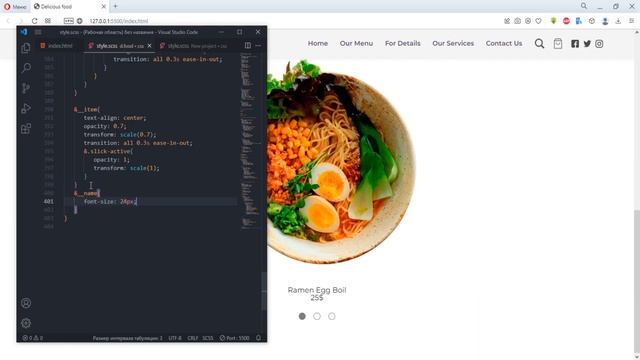This screenshot has height=360, width=640.
Task: Open the shopping bag cart icon
Action: click(x=558, y=44)
